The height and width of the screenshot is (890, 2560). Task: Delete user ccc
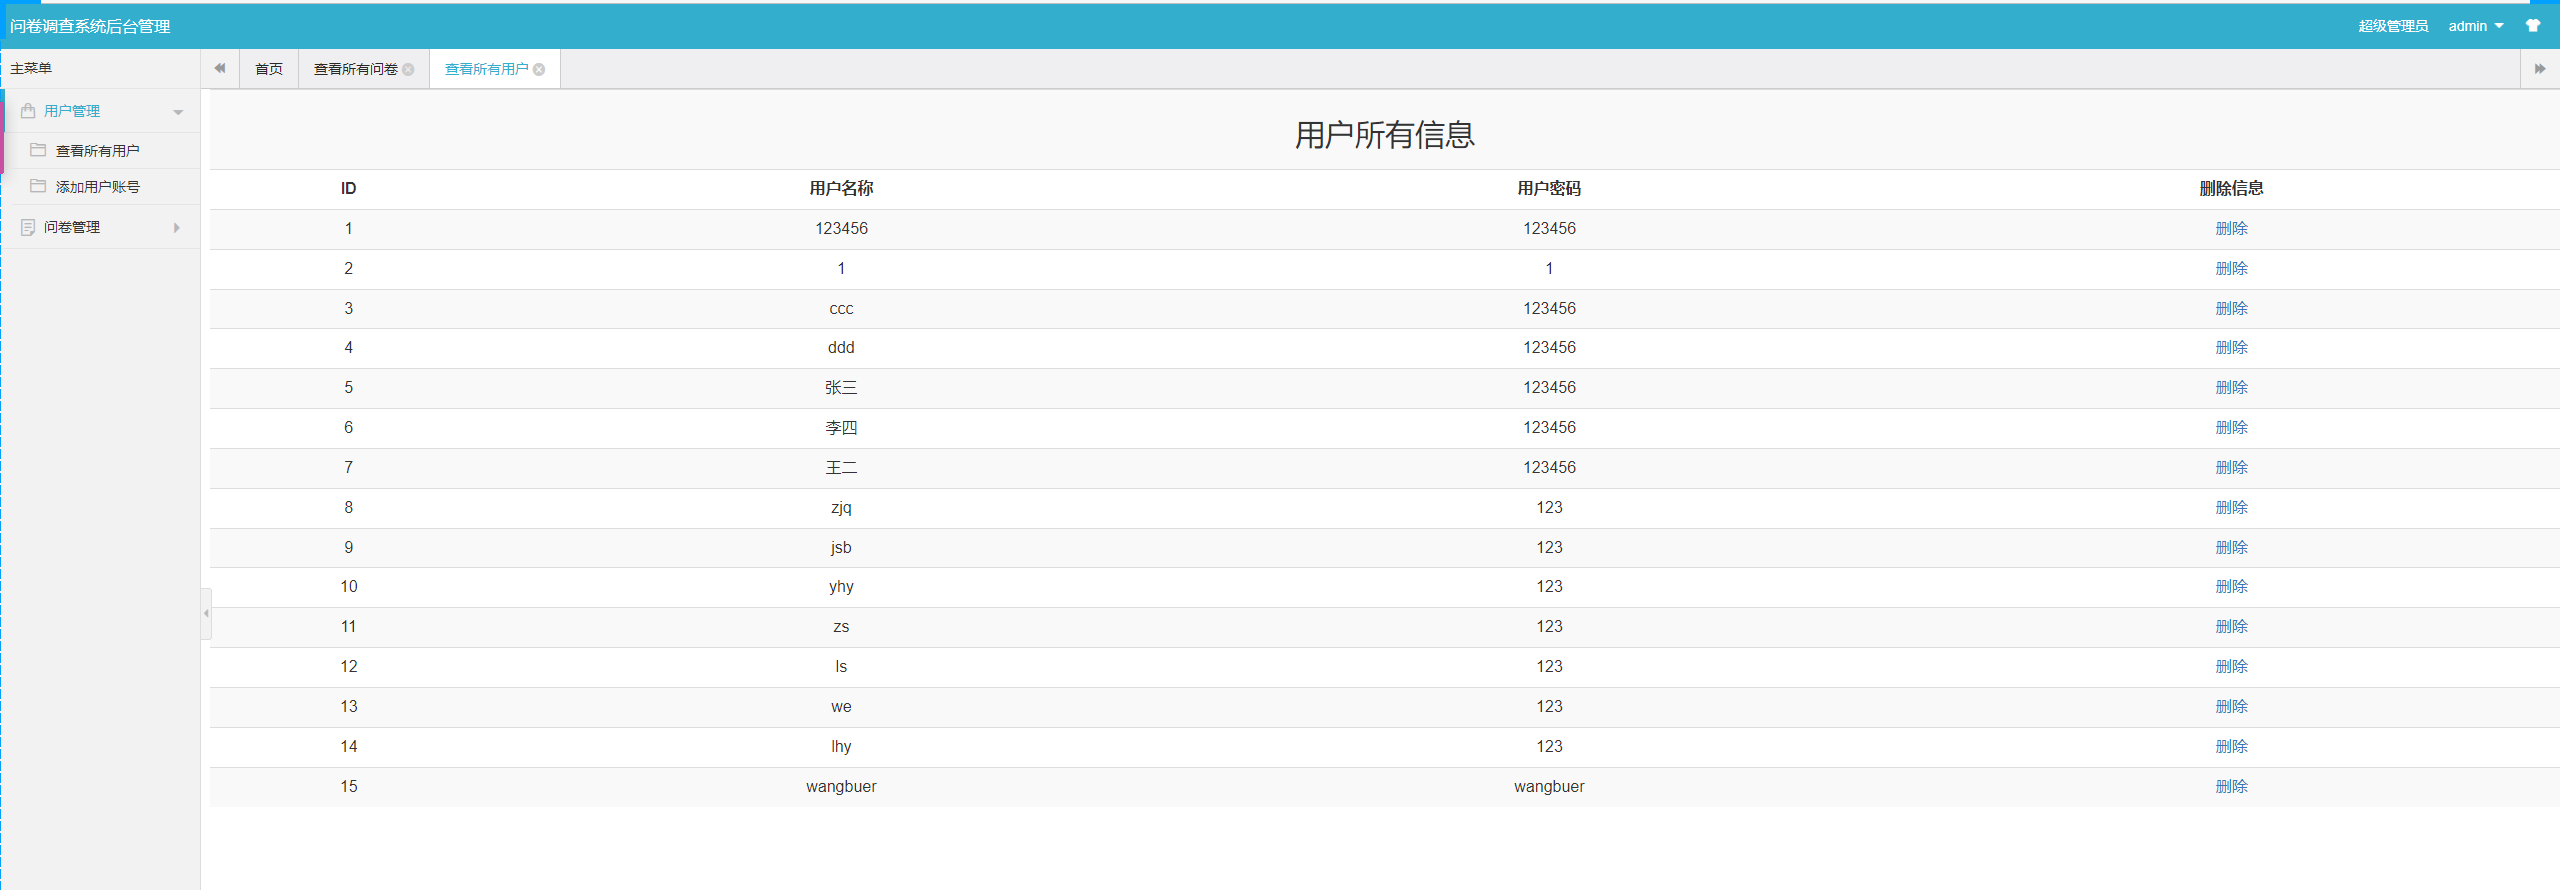click(x=2231, y=308)
